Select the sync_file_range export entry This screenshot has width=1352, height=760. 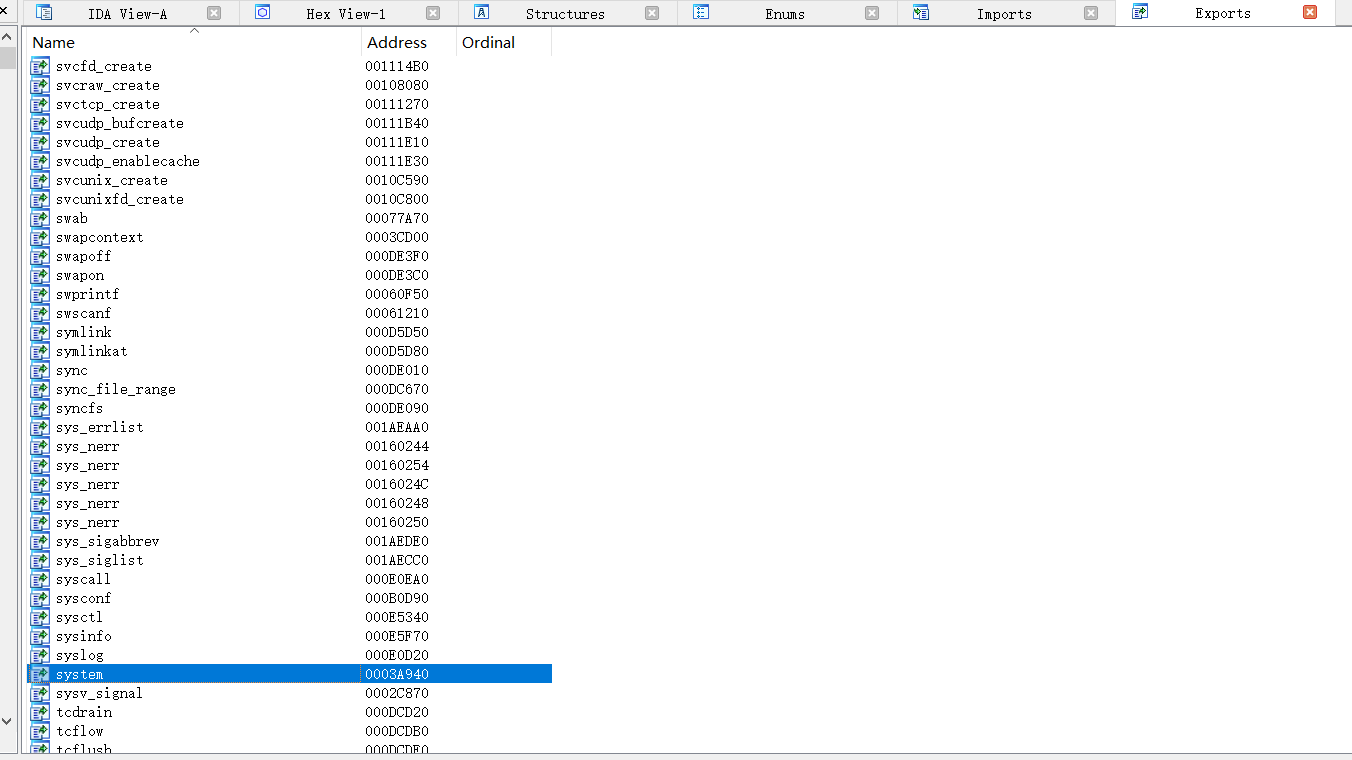[289, 389]
